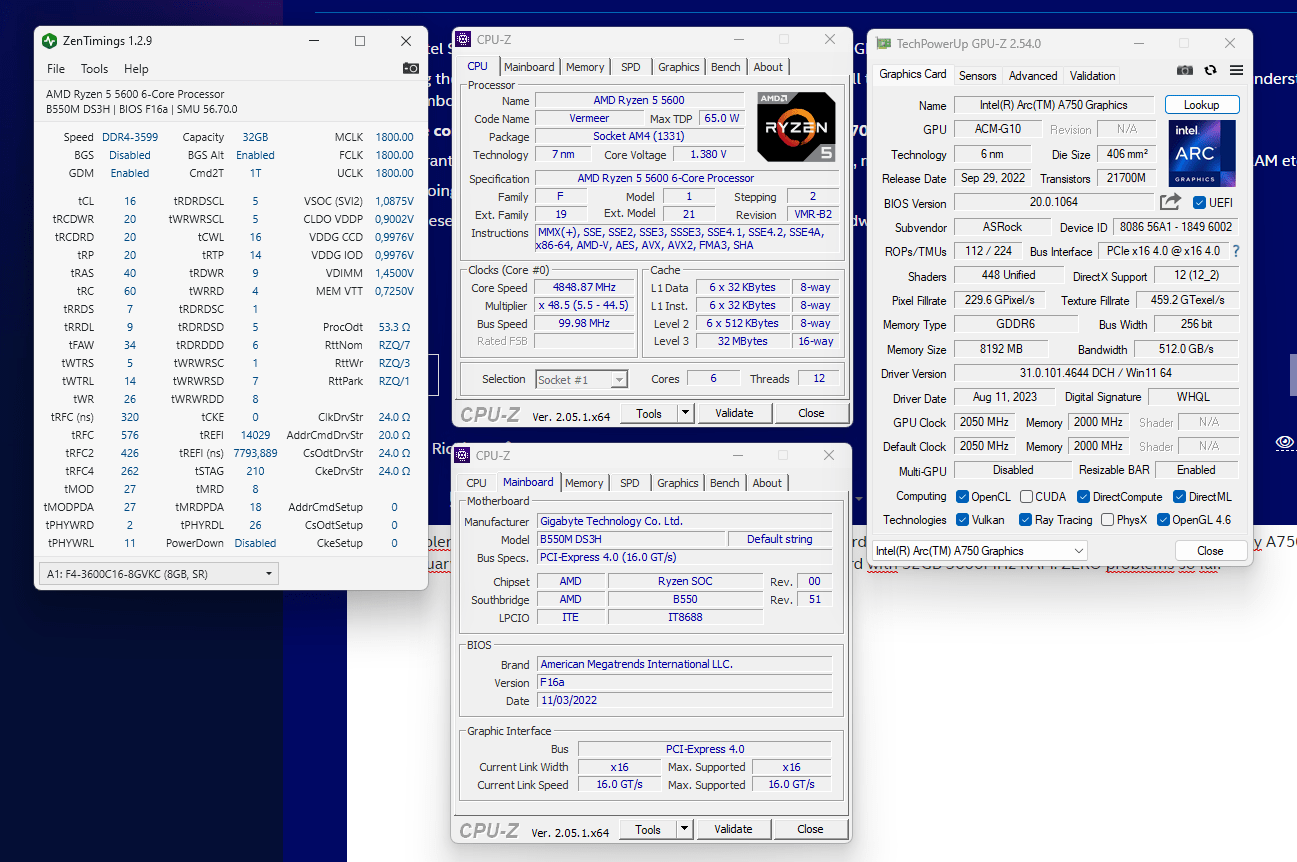Screen dimensions: 1297x862
Task: Click the AMD Ryzen 5 badge in CPU-Z
Action: pos(796,127)
